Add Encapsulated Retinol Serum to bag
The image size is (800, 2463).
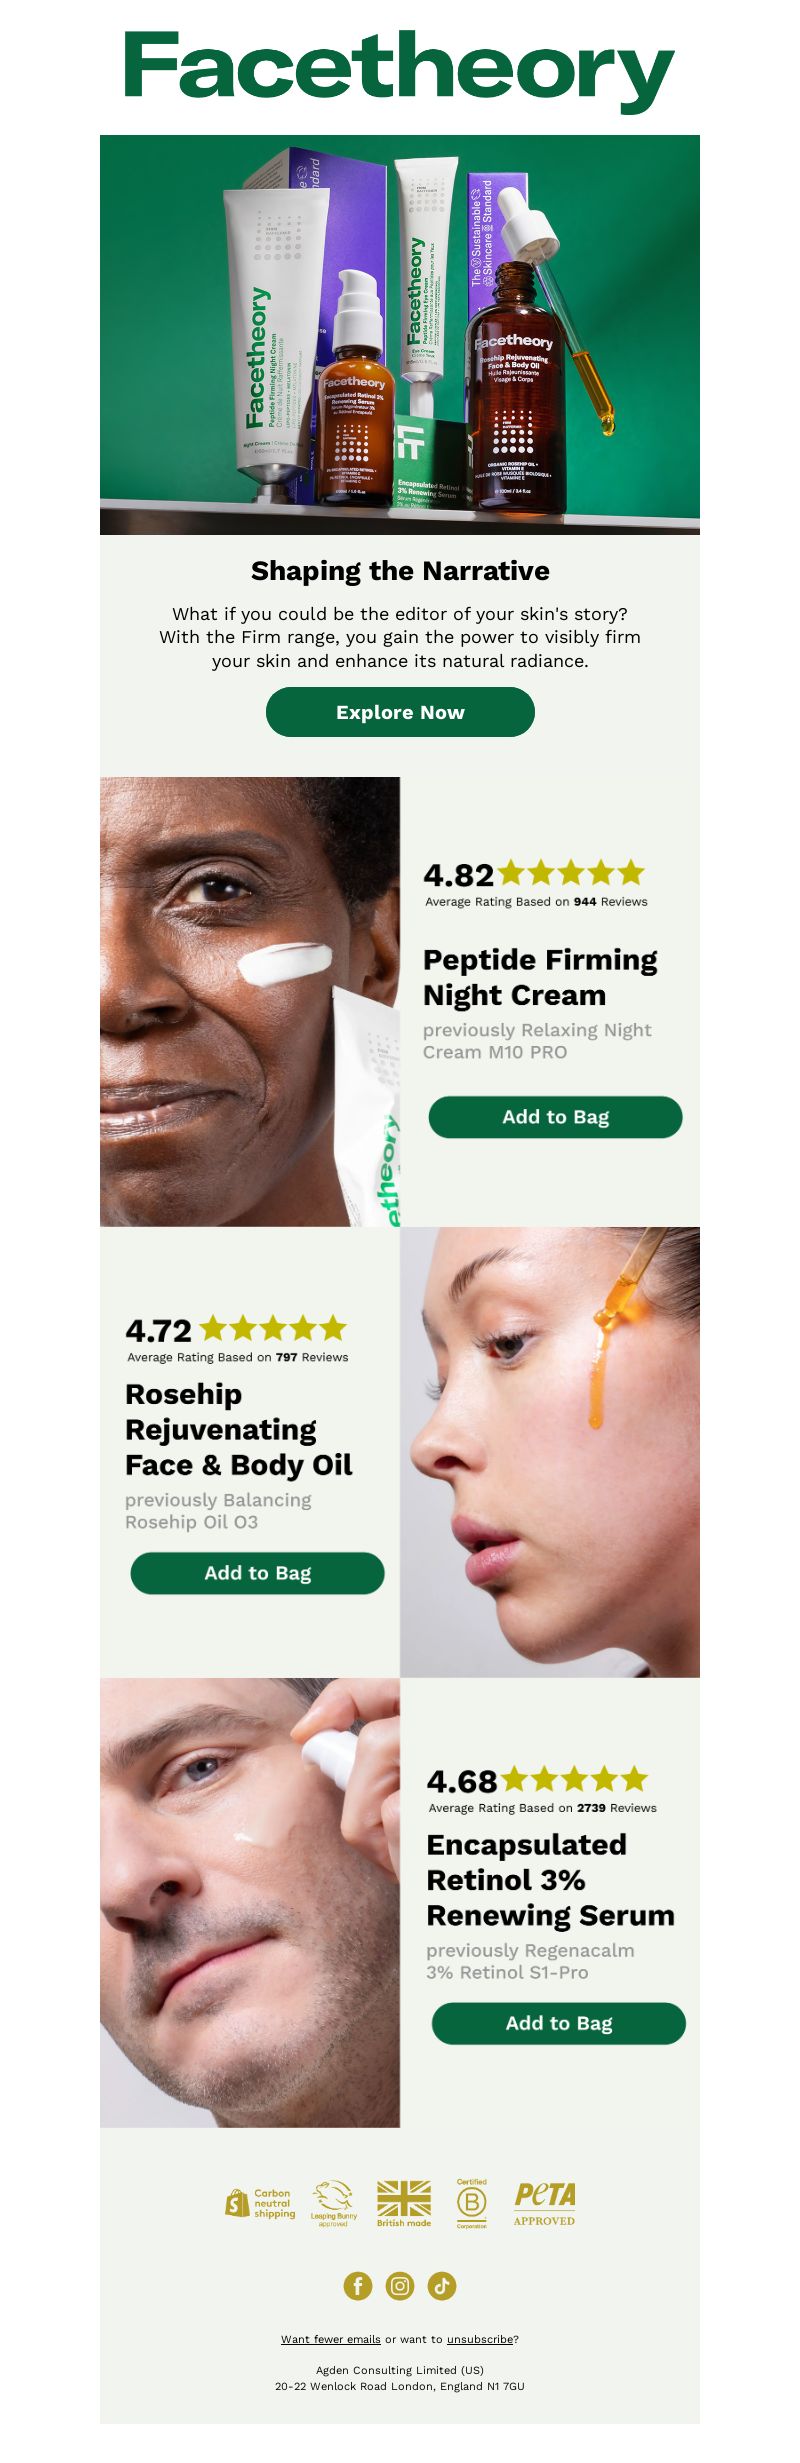coord(559,2023)
